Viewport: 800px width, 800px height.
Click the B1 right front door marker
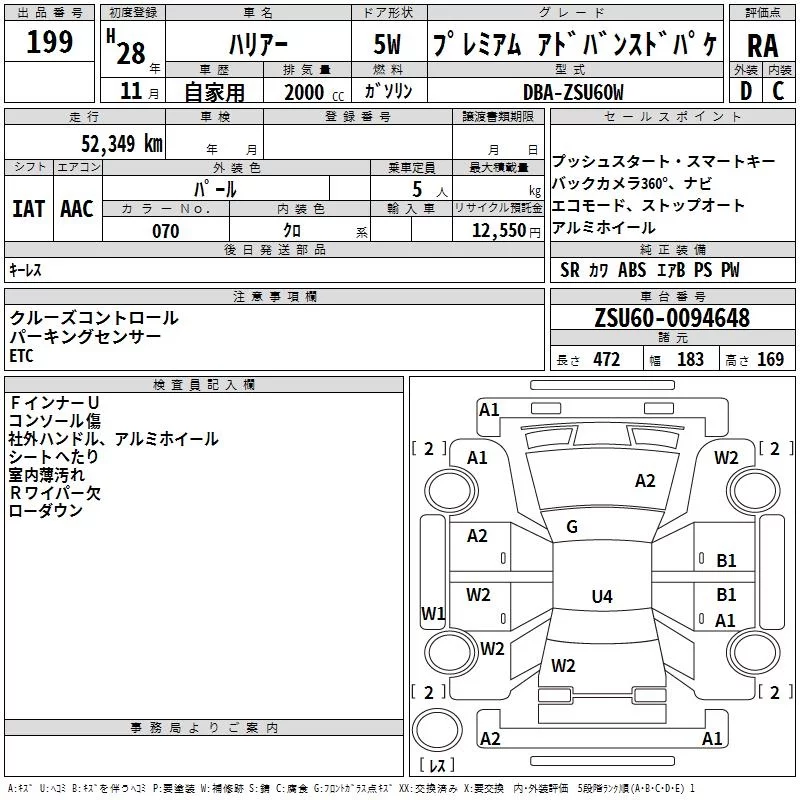[x=726, y=560]
